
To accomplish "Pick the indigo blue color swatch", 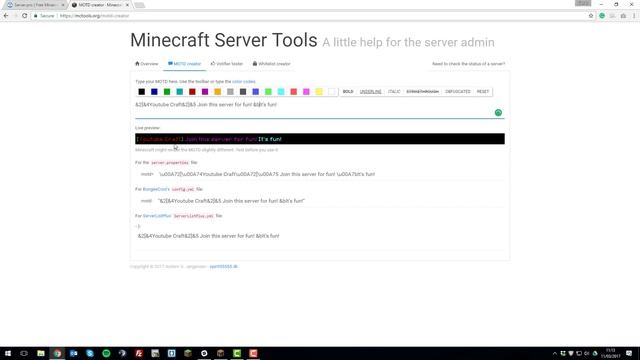I will [x=256, y=92].
